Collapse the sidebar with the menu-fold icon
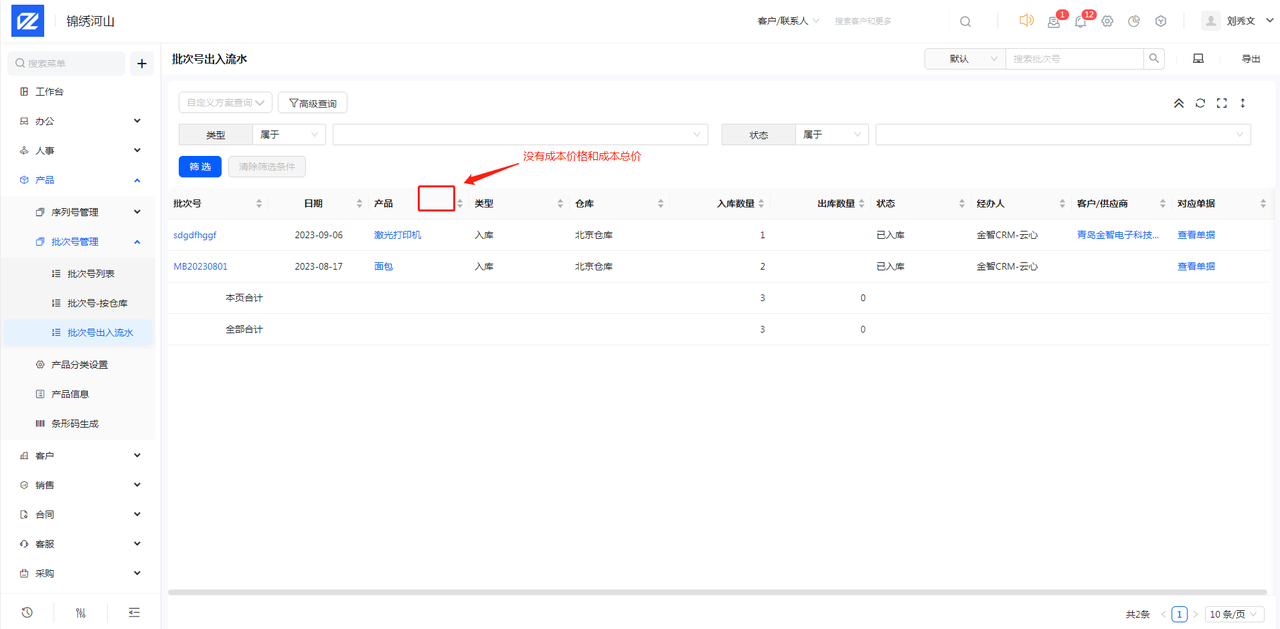This screenshot has width=1280, height=629. (134, 613)
